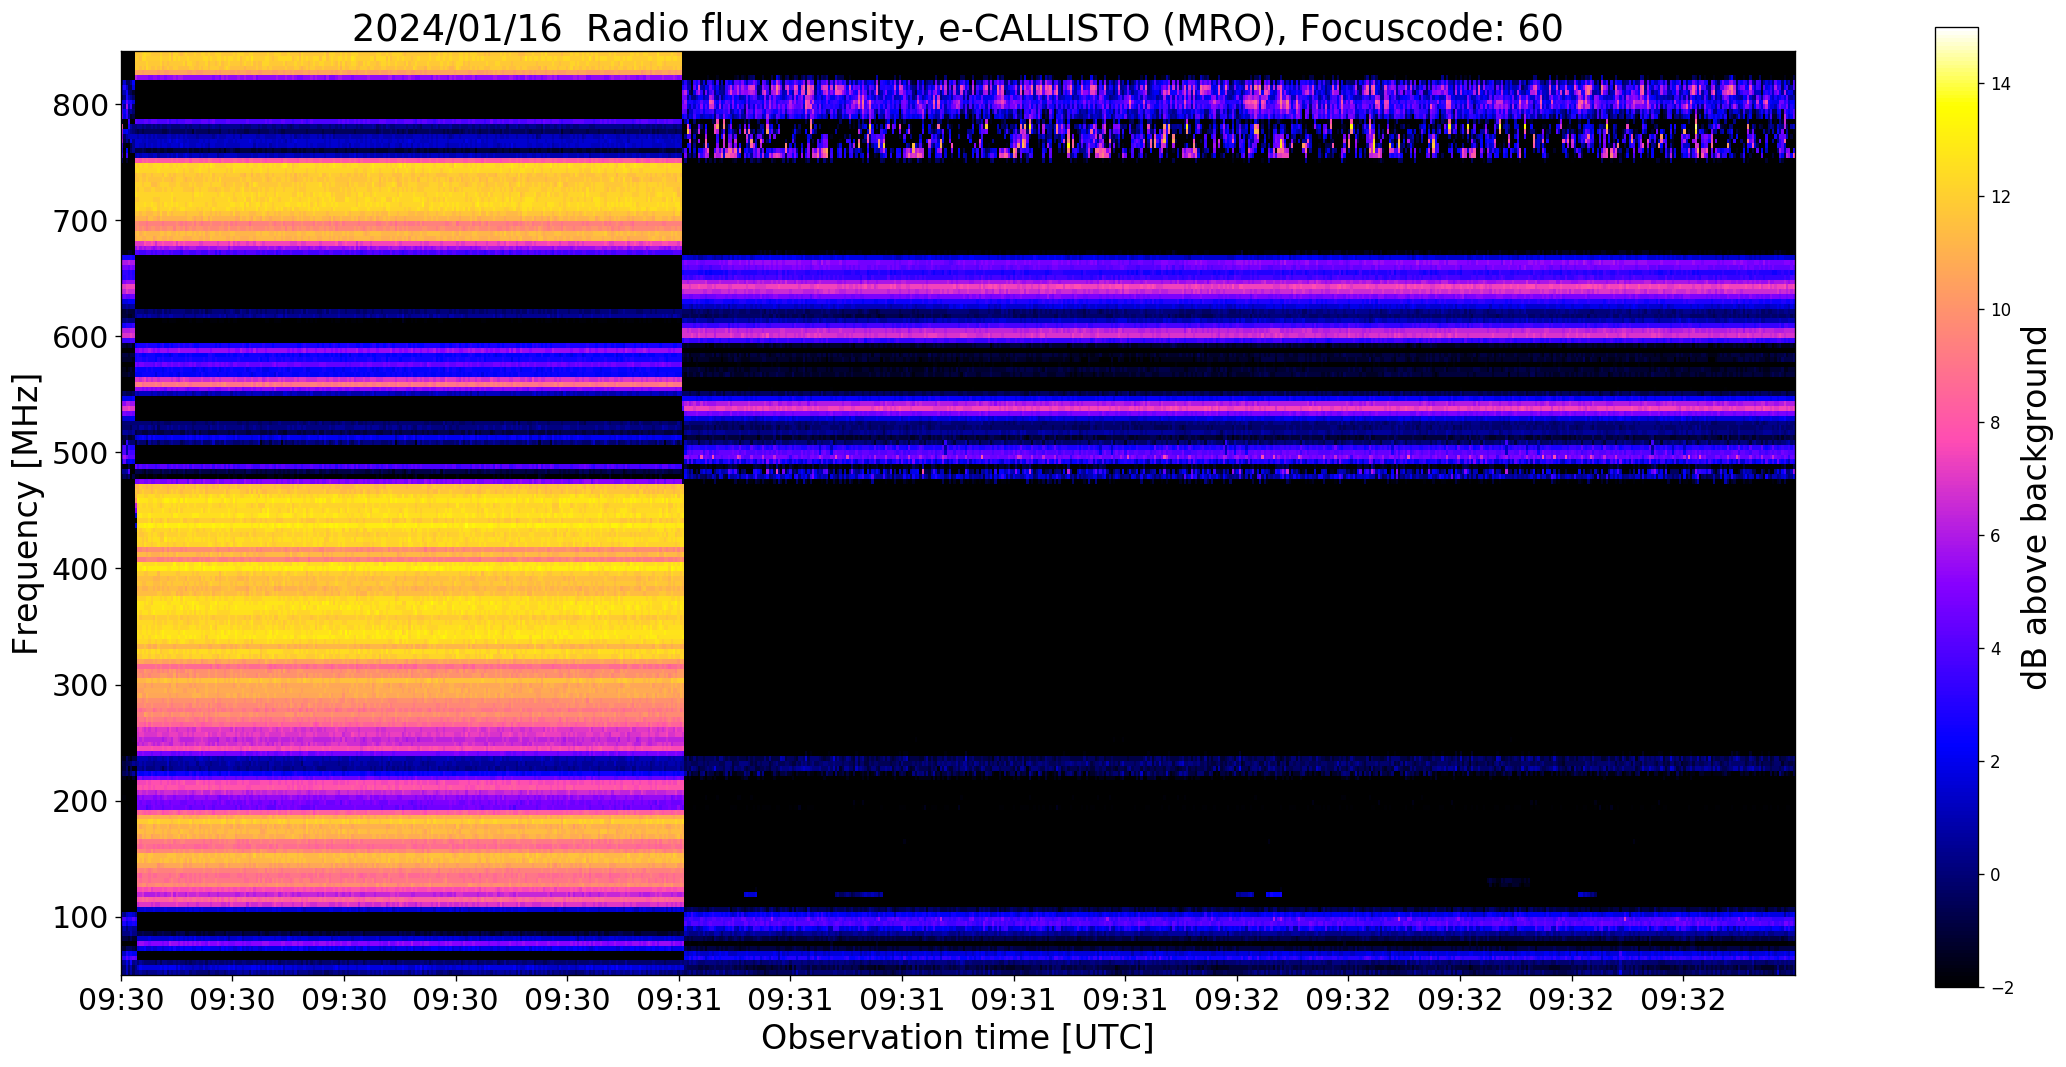Click the colorbar tick value 6
The image size is (2066, 1067).
(1995, 536)
